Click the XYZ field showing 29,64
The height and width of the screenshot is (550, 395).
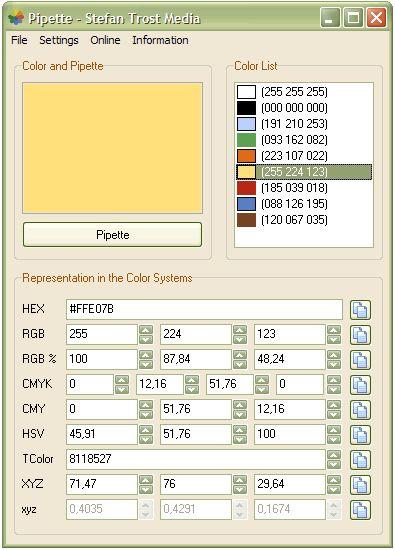coord(290,484)
